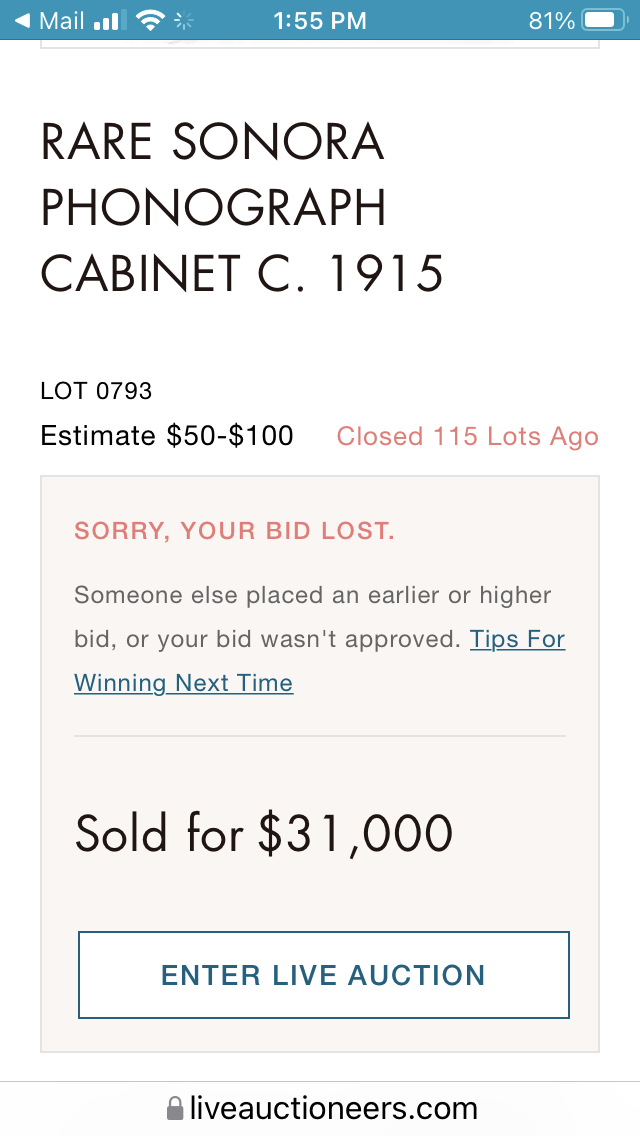
Task: Click the LOT 0793 label
Action: point(96,390)
